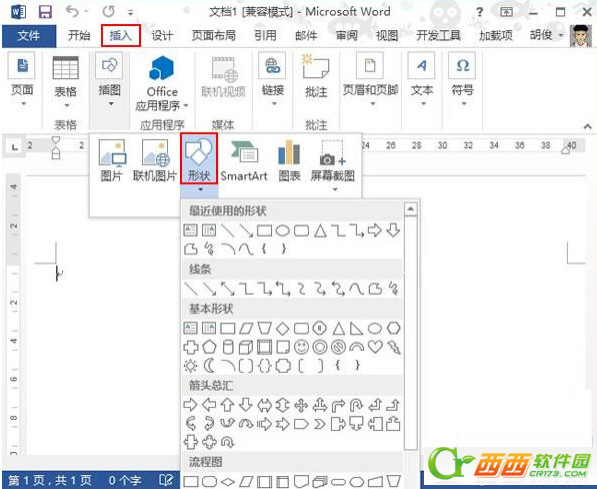Select the diamond shape in basic shapes

[x=283, y=328]
